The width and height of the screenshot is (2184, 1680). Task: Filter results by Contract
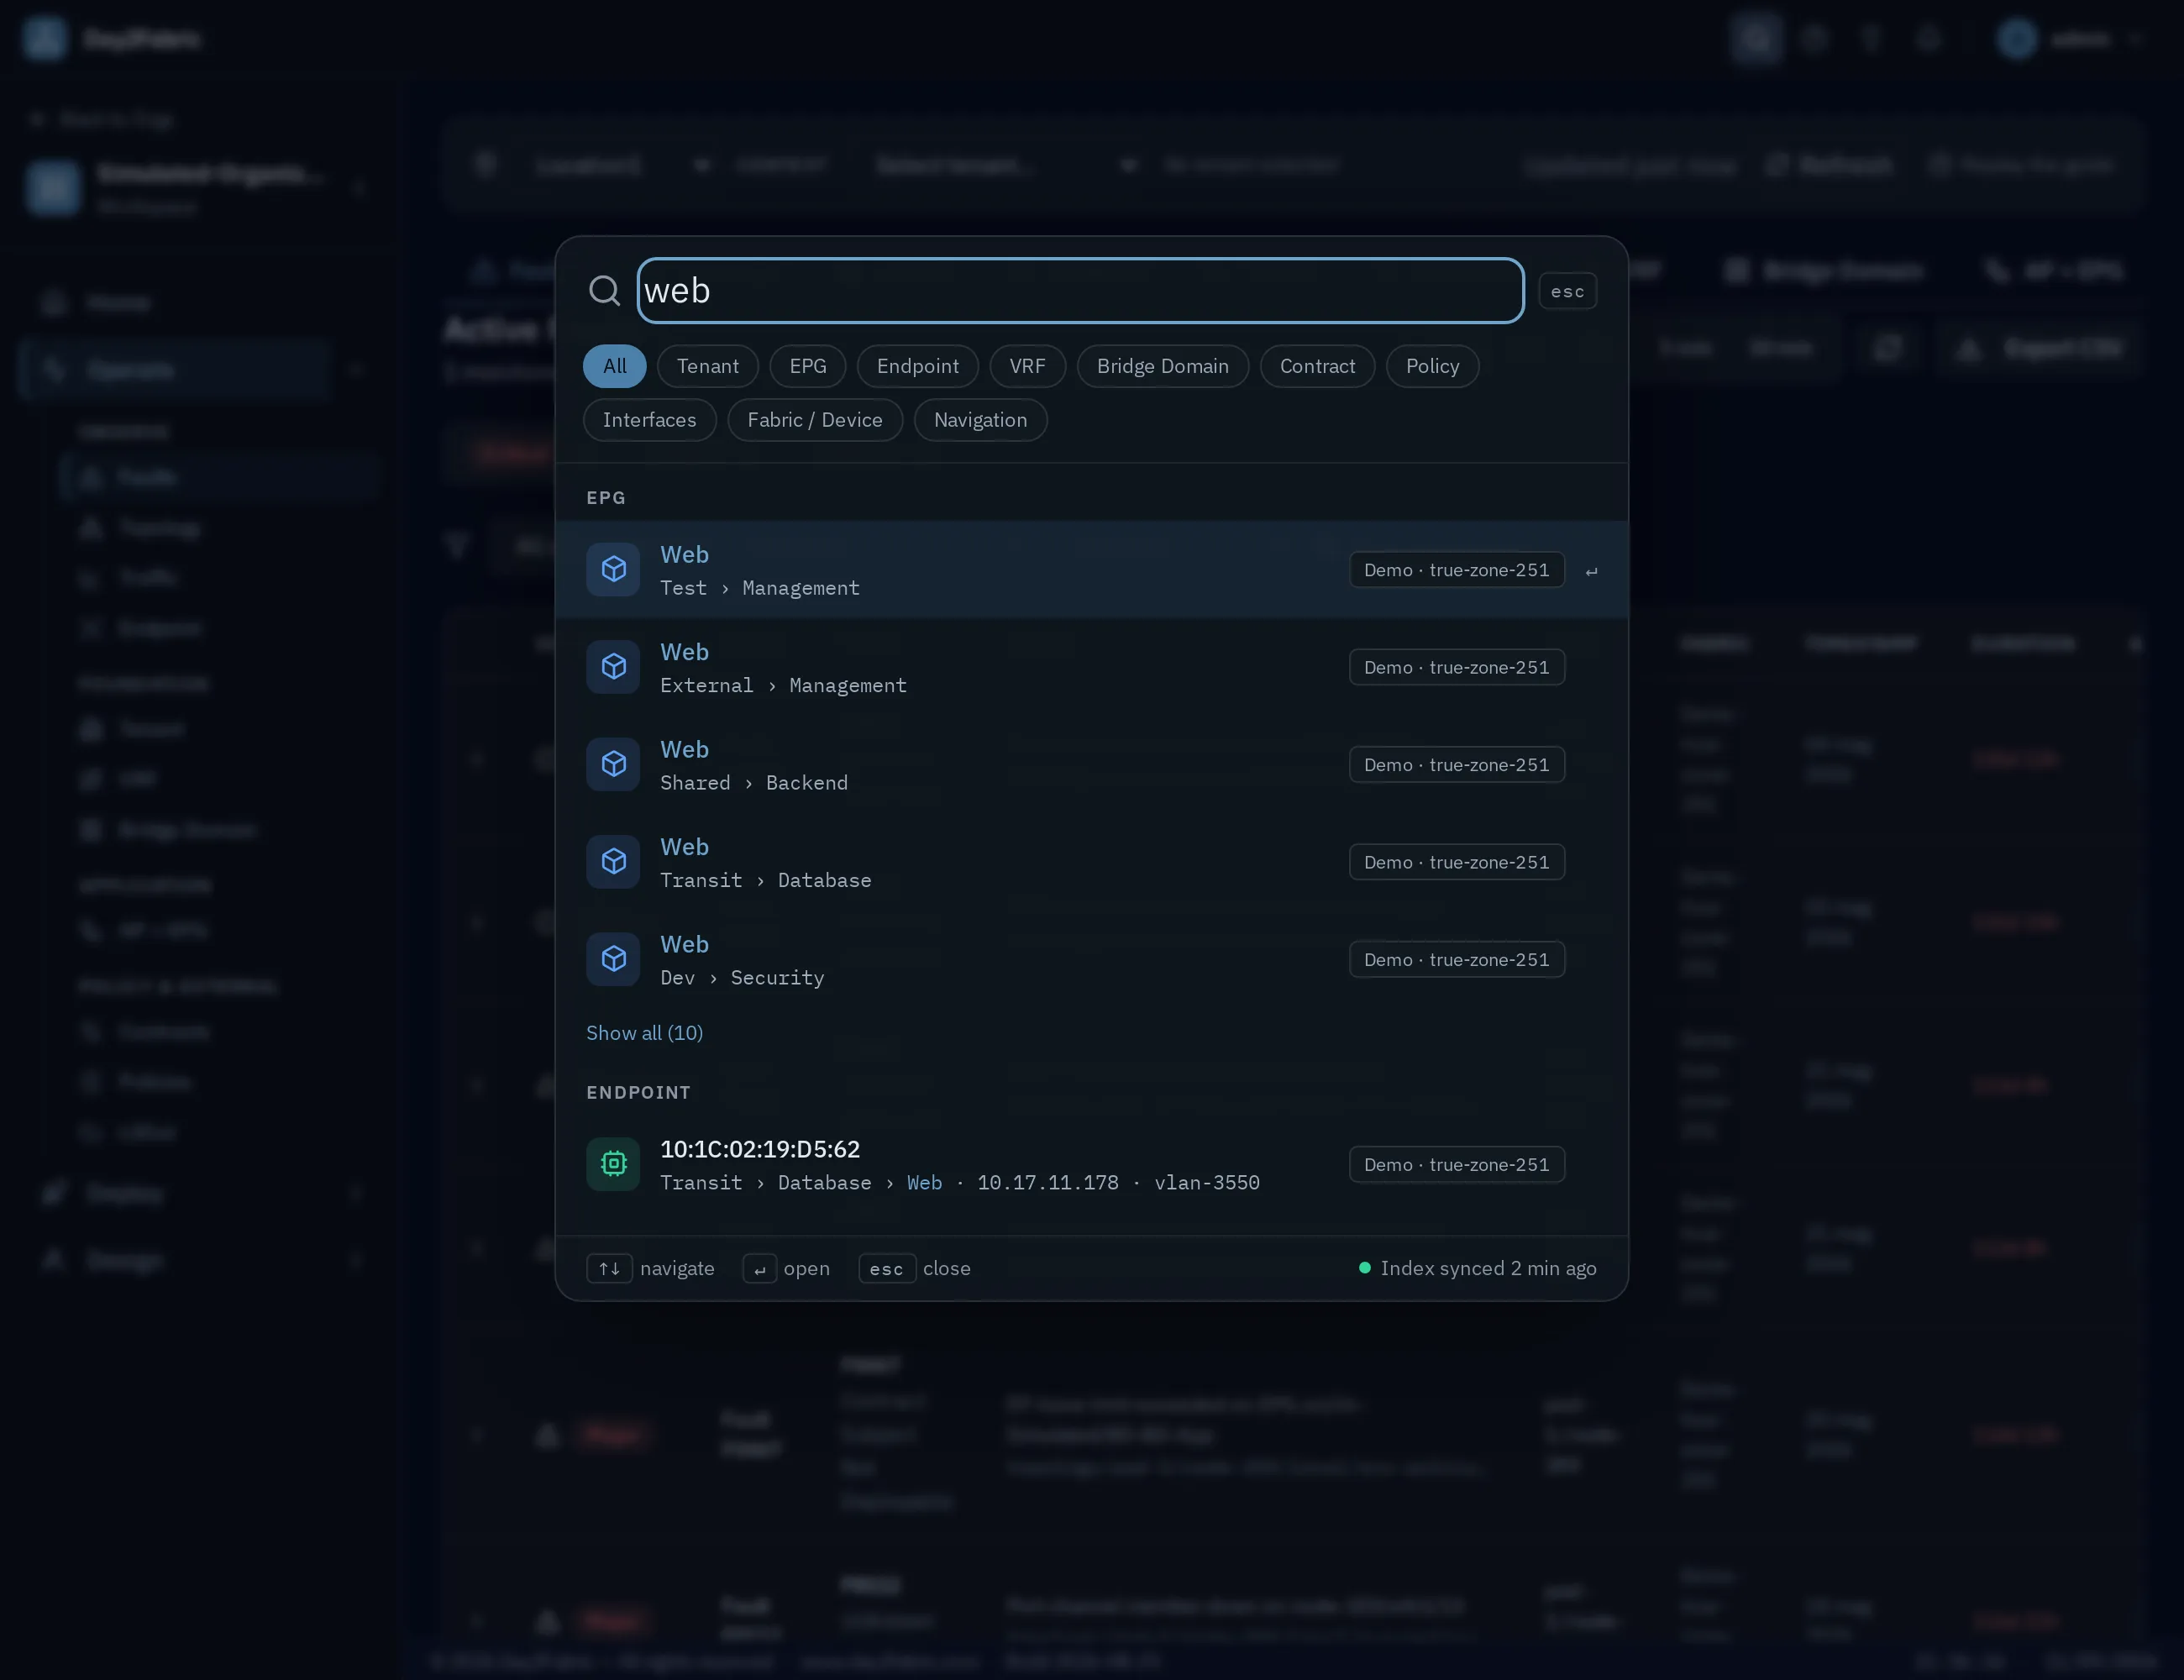pyautogui.click(x=1317, y=366)
